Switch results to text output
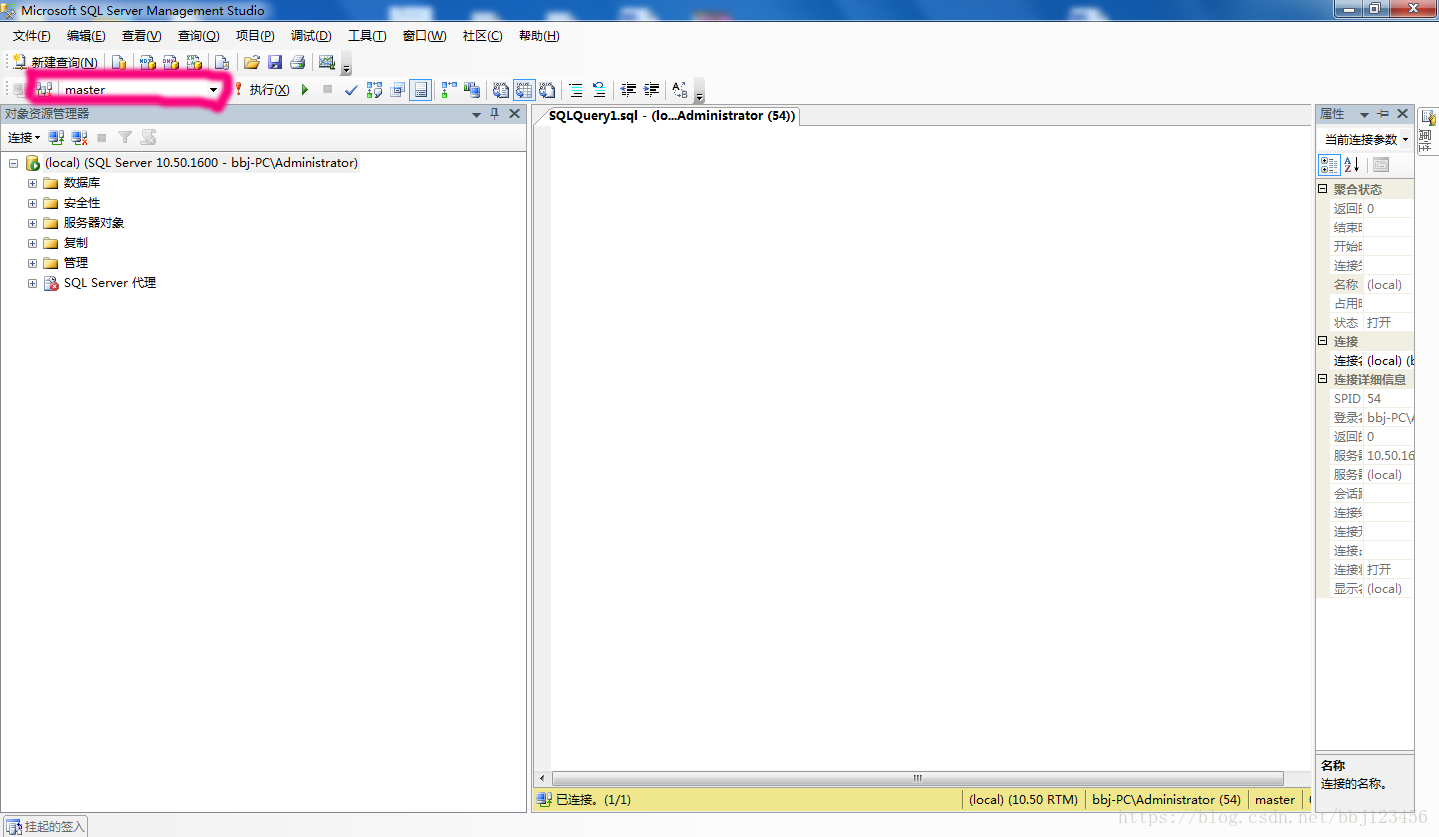 tap(501, 90)
